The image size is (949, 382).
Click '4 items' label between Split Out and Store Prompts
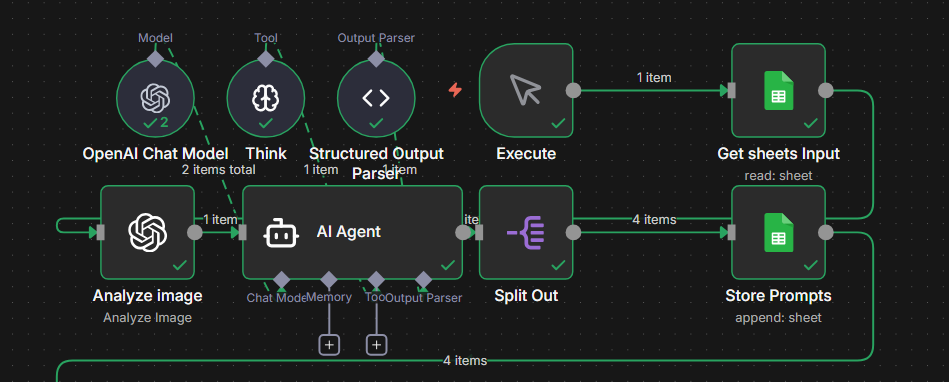point(654,220)
